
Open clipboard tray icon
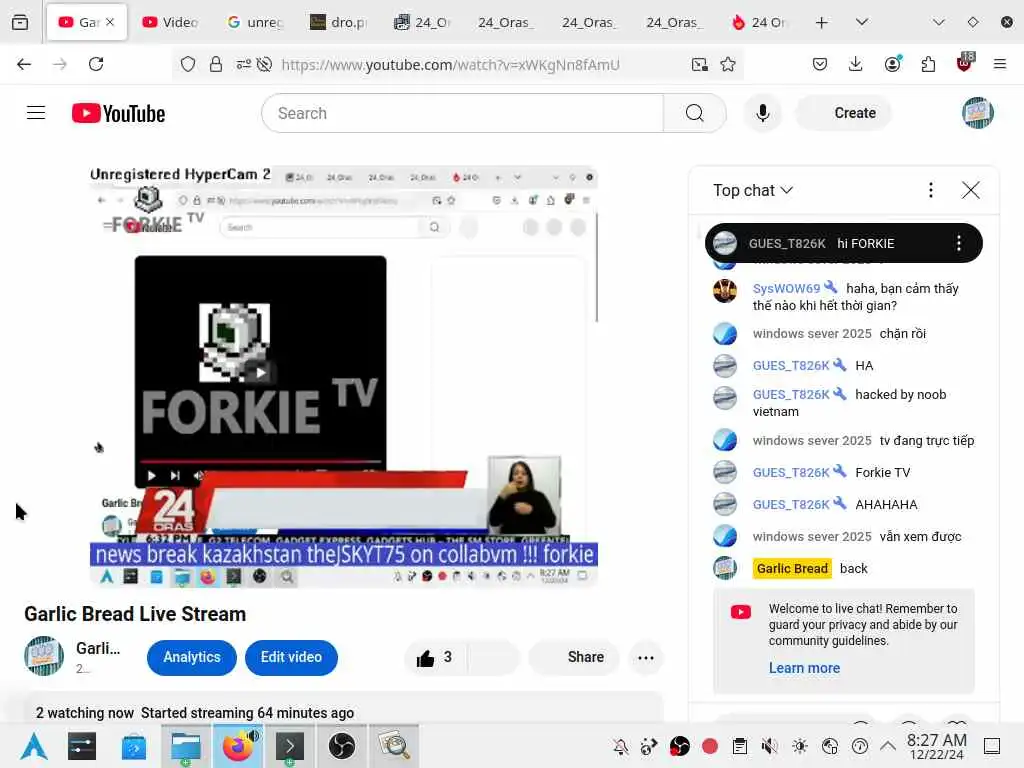coord(740,746)
